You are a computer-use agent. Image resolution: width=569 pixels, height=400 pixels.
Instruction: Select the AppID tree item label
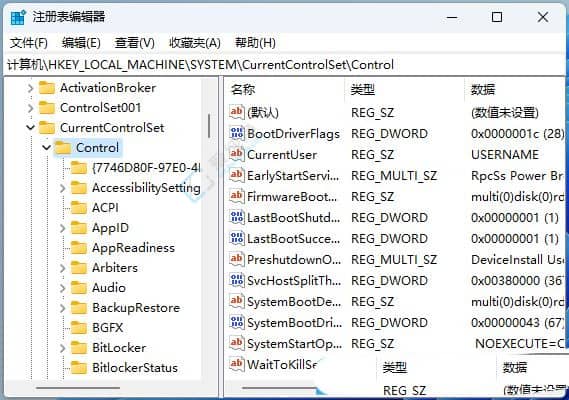tap(110, 228)
